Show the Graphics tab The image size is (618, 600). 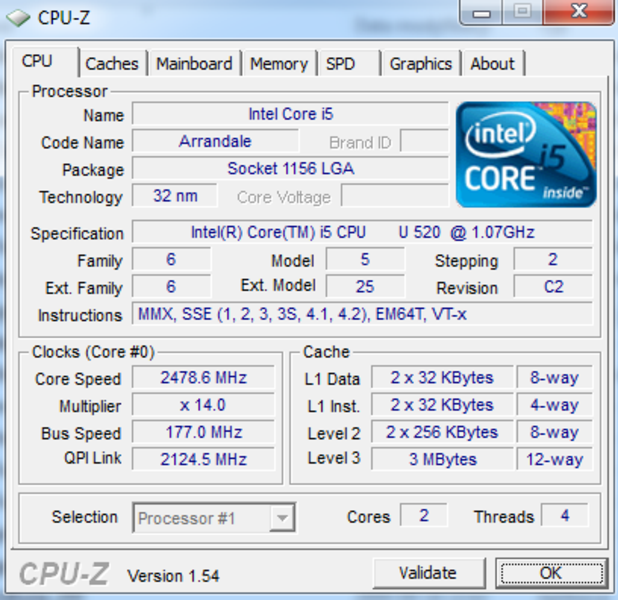(421, 63)
